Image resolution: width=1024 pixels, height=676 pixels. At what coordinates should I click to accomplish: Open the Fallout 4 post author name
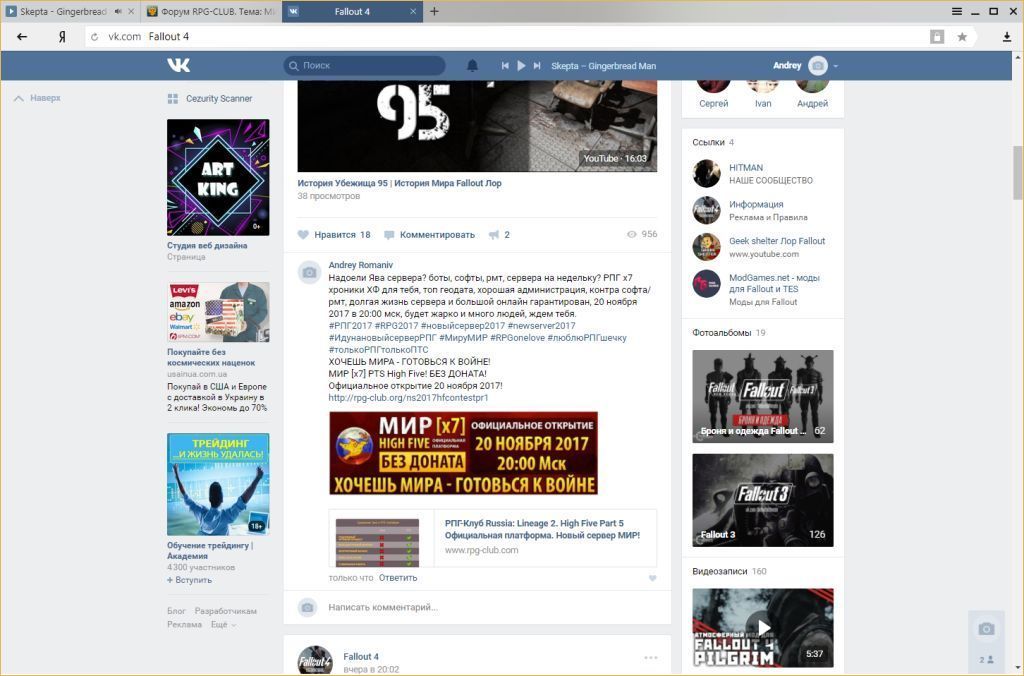click(360, 656)
